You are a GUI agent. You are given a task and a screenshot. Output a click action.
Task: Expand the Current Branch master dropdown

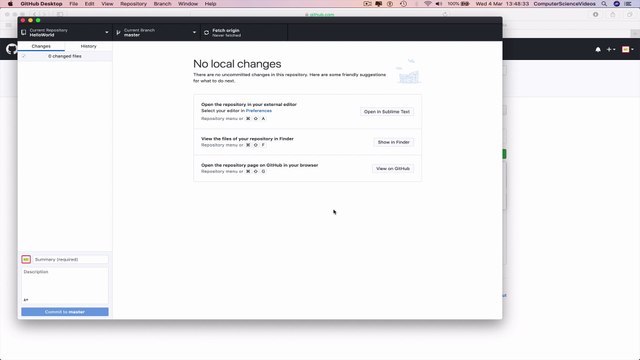(156, 33)
